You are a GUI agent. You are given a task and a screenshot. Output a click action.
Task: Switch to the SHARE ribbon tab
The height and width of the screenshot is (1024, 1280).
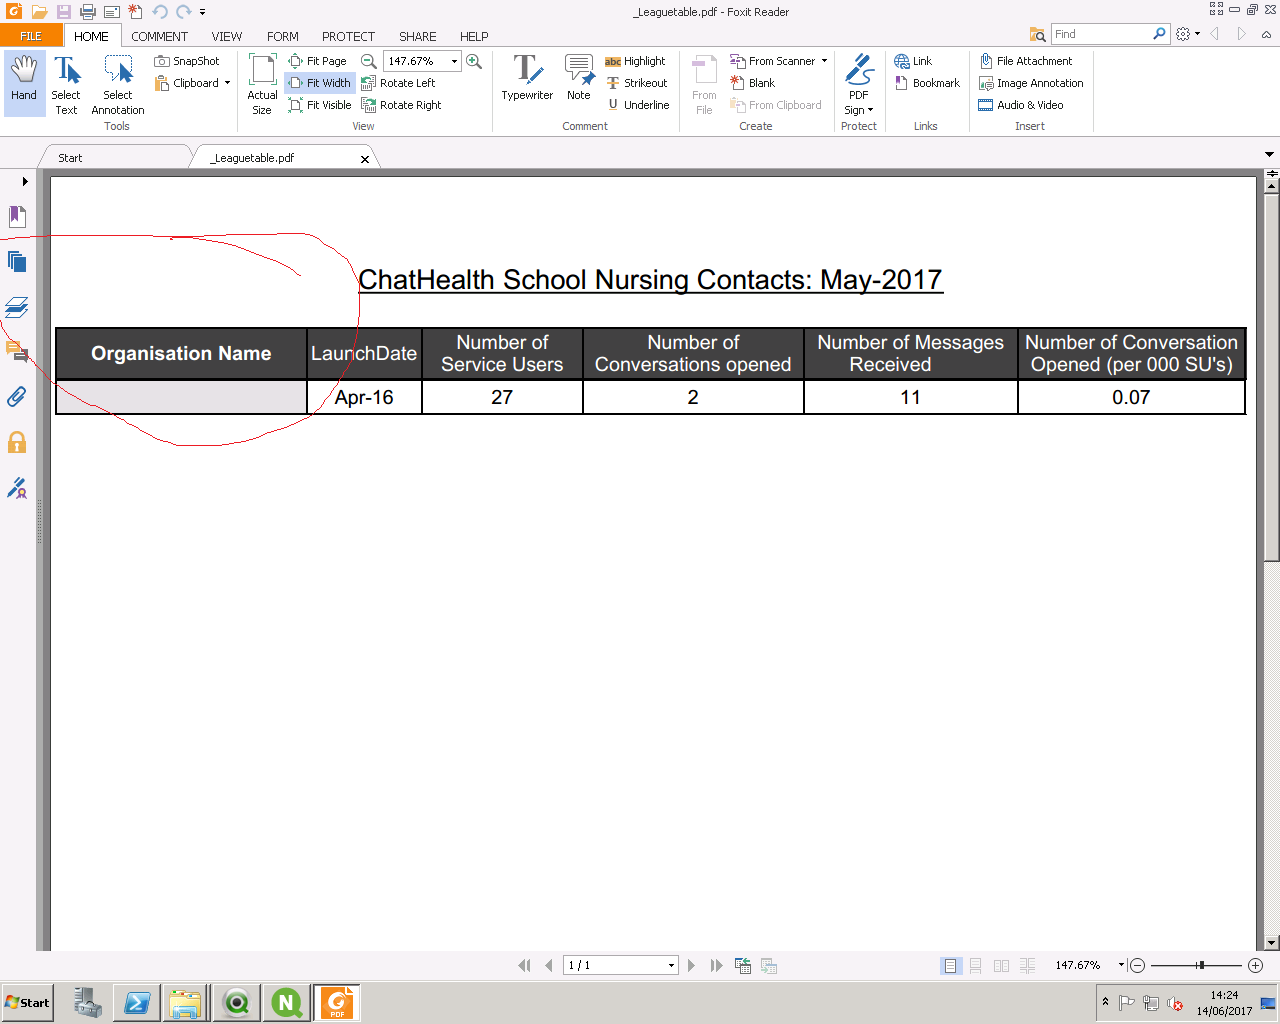[418, 36]
